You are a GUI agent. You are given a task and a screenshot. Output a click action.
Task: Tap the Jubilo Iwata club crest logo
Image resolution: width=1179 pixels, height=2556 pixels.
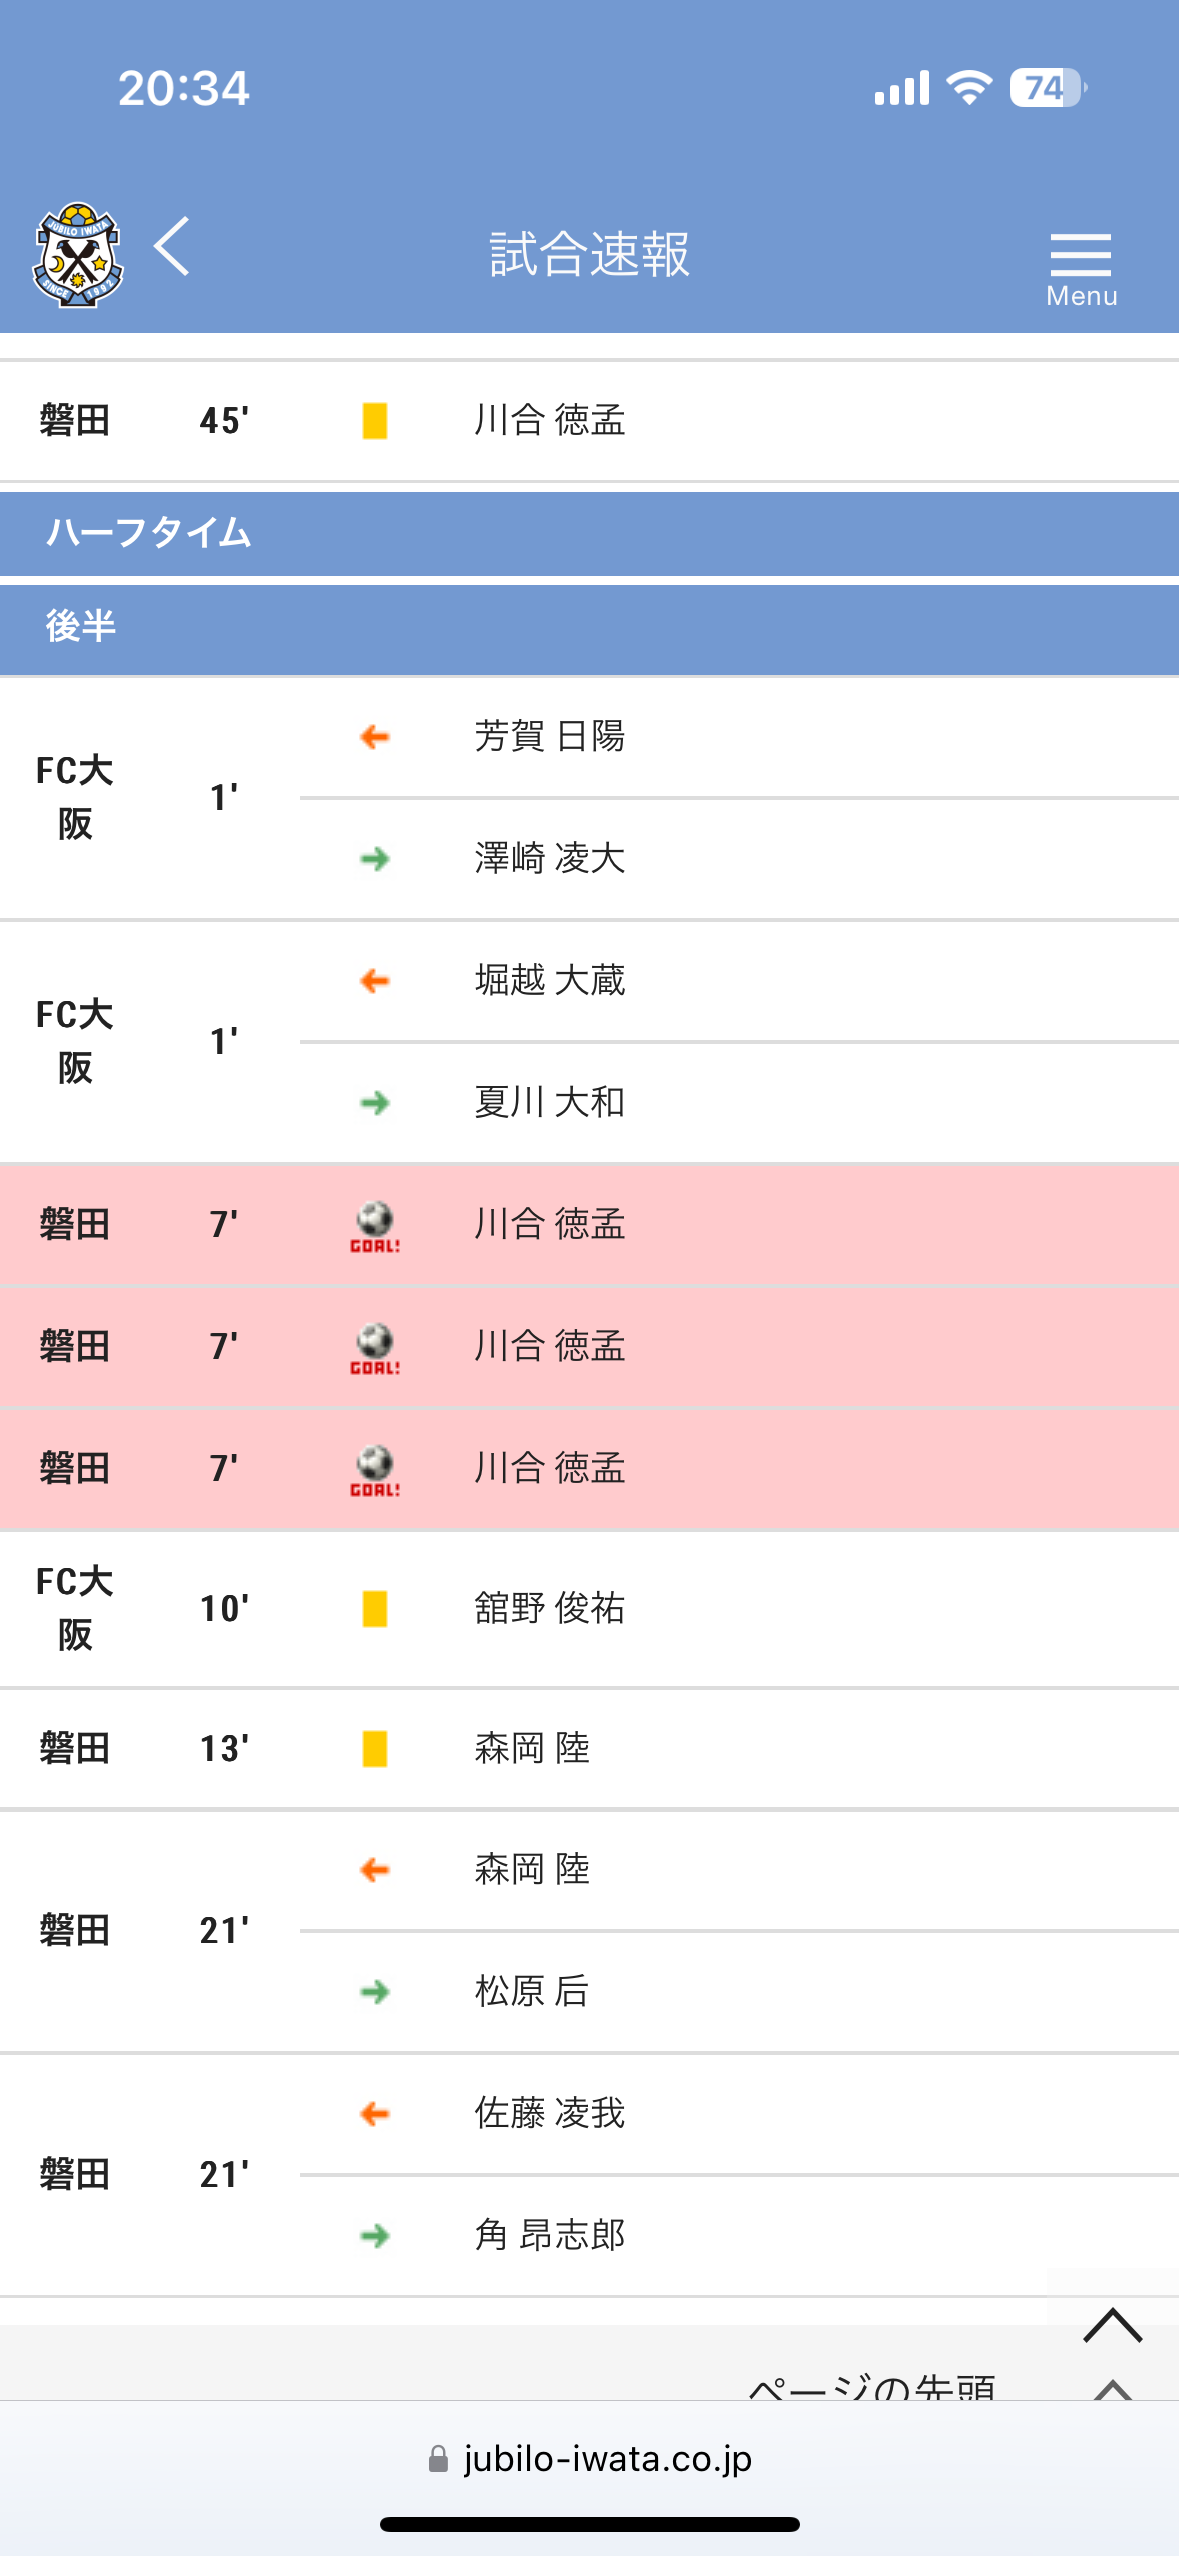pos(78,254)
